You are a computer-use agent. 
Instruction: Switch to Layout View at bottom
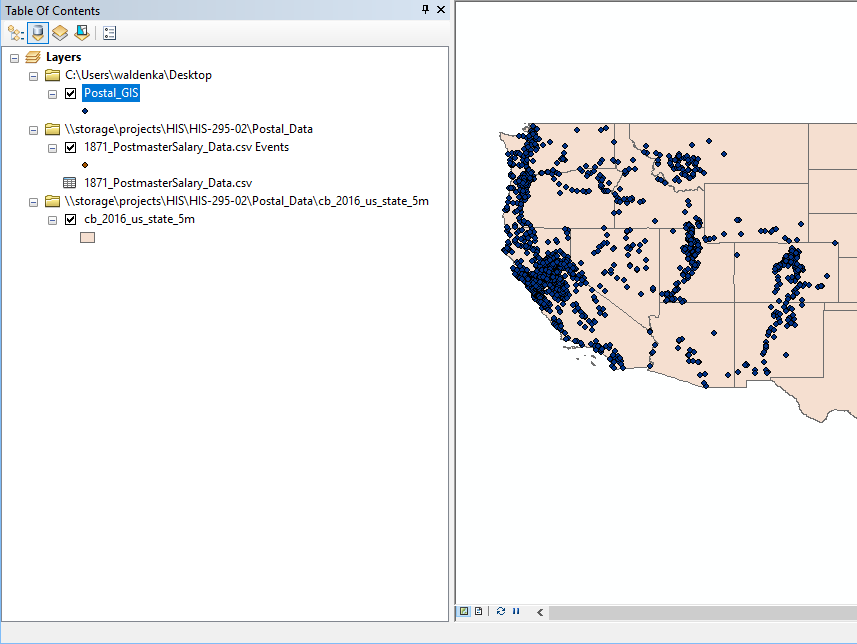coord(478,611)
